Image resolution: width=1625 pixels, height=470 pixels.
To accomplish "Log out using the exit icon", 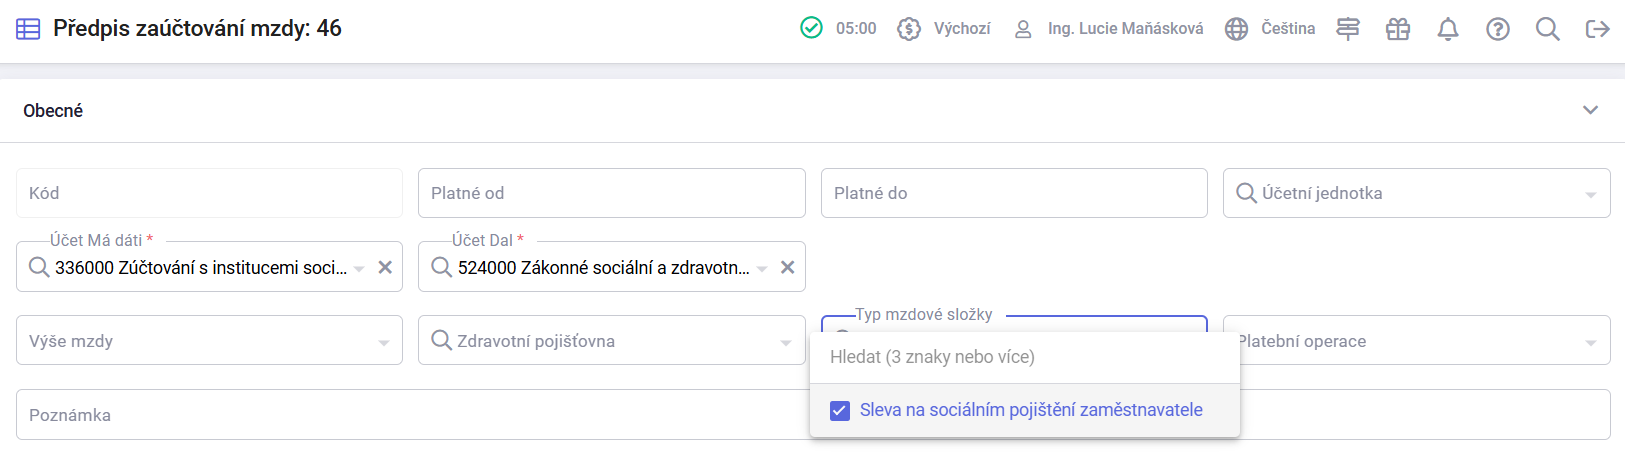I will pyautogui.click(x=1598, y=29).
